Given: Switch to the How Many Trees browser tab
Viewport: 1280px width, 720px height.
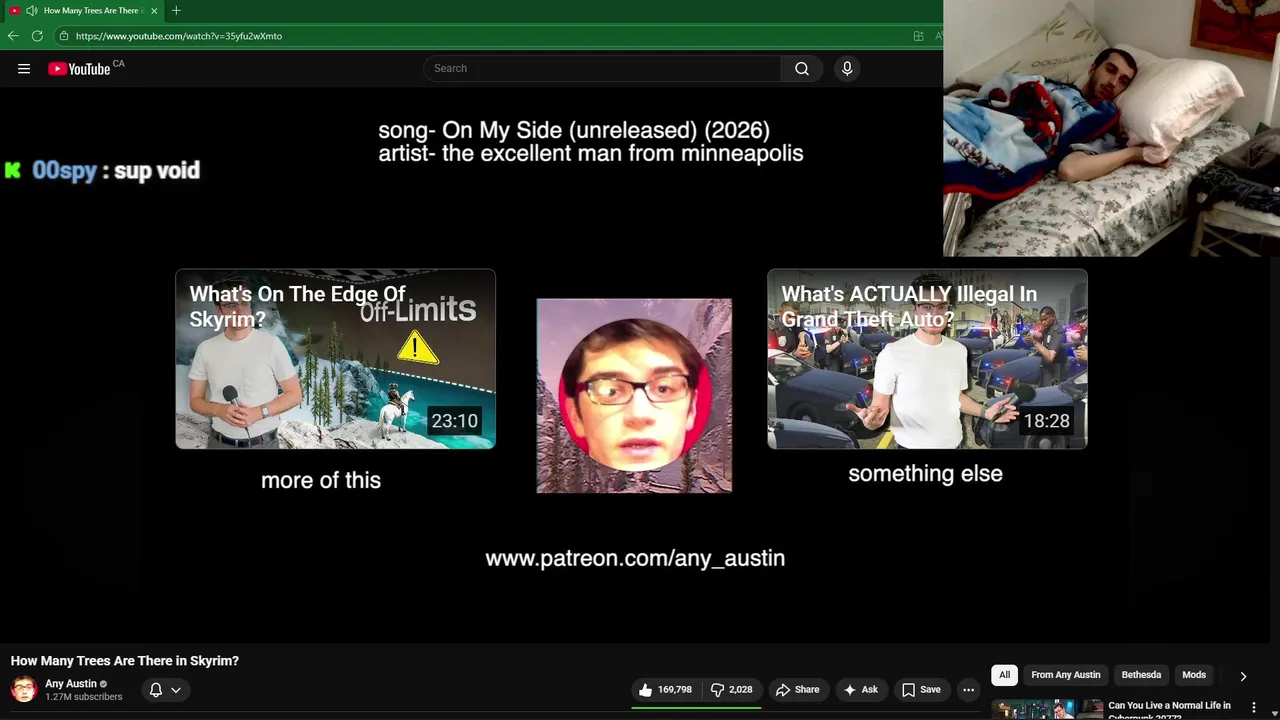Looking at the screenshot, I should [x=85, y=10].
